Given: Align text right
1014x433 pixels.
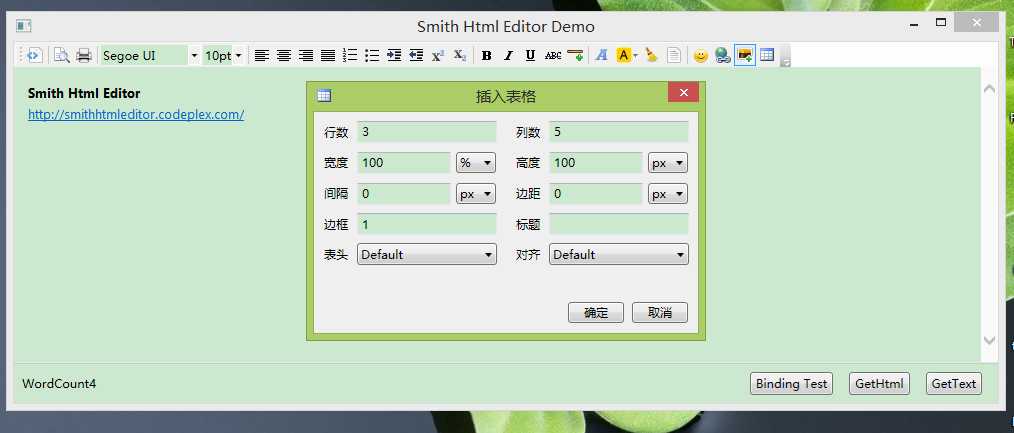Looking at the screenshot, I should (306, 56).
